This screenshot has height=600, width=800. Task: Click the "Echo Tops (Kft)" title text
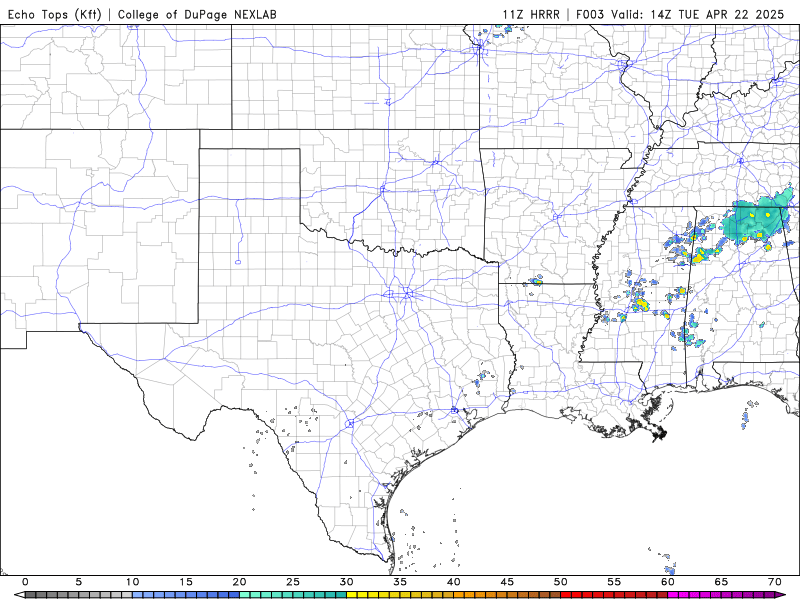(55, 14)
